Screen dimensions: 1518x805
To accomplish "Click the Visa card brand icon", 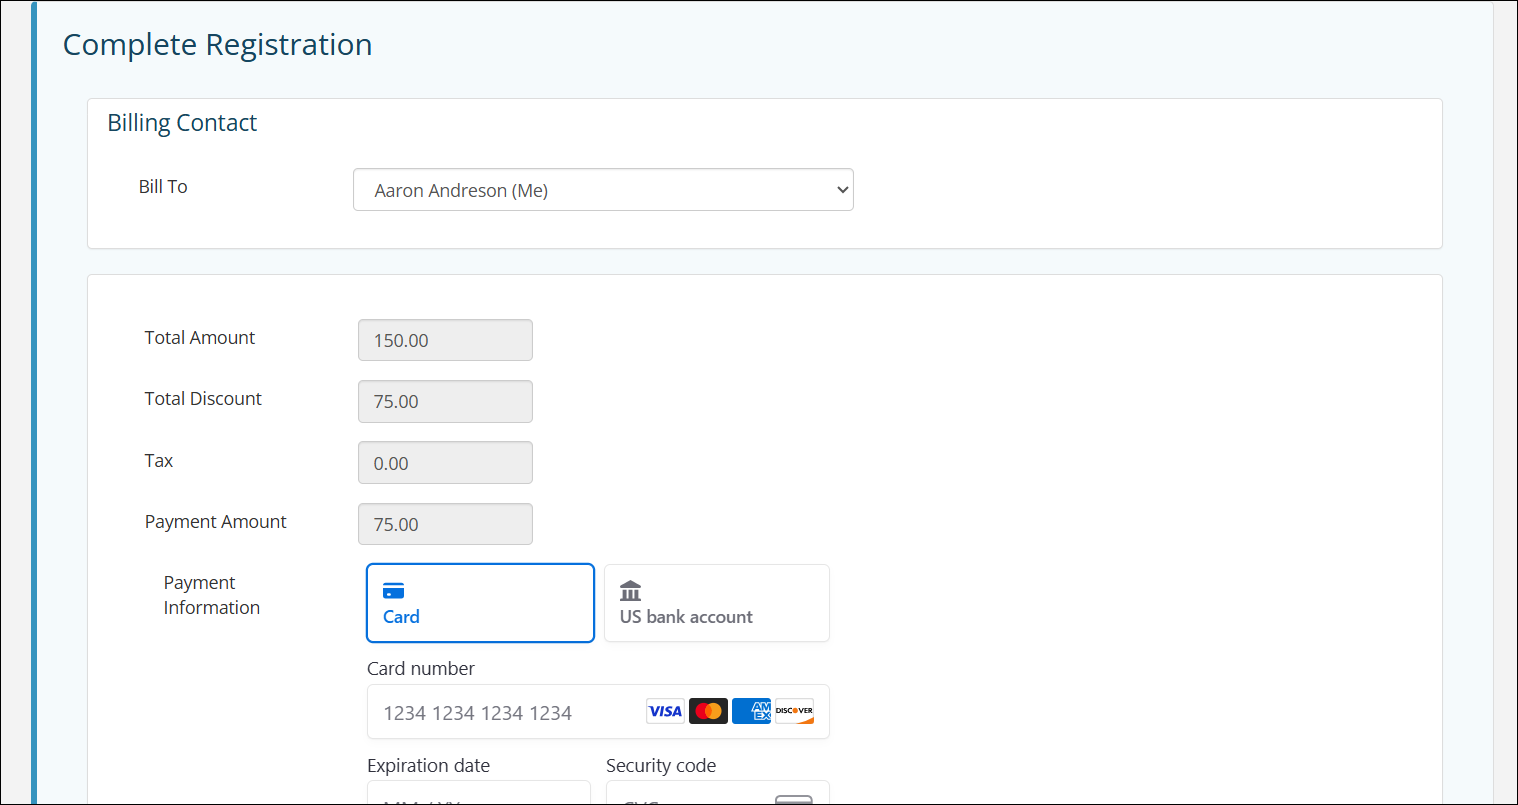I will (x=664, y=711).
